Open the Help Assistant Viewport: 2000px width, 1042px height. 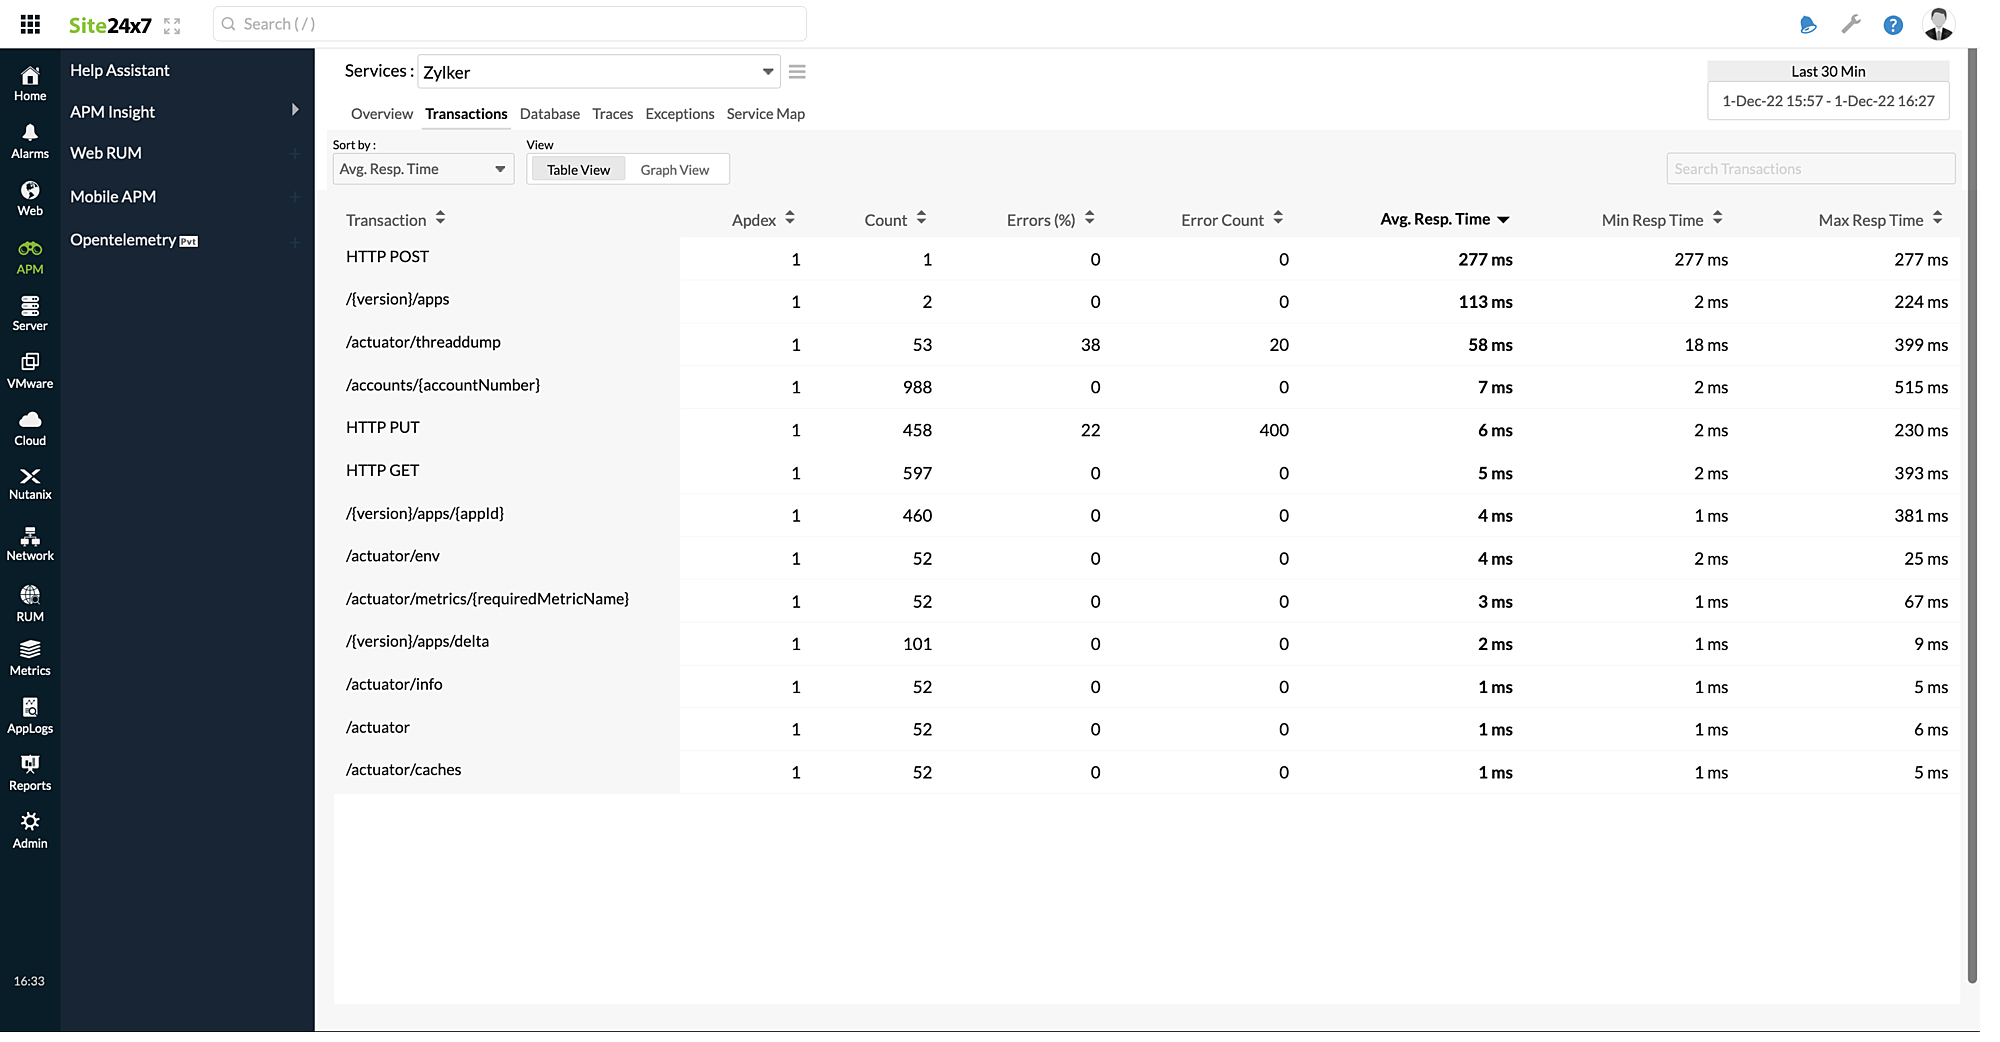point(118,70)
